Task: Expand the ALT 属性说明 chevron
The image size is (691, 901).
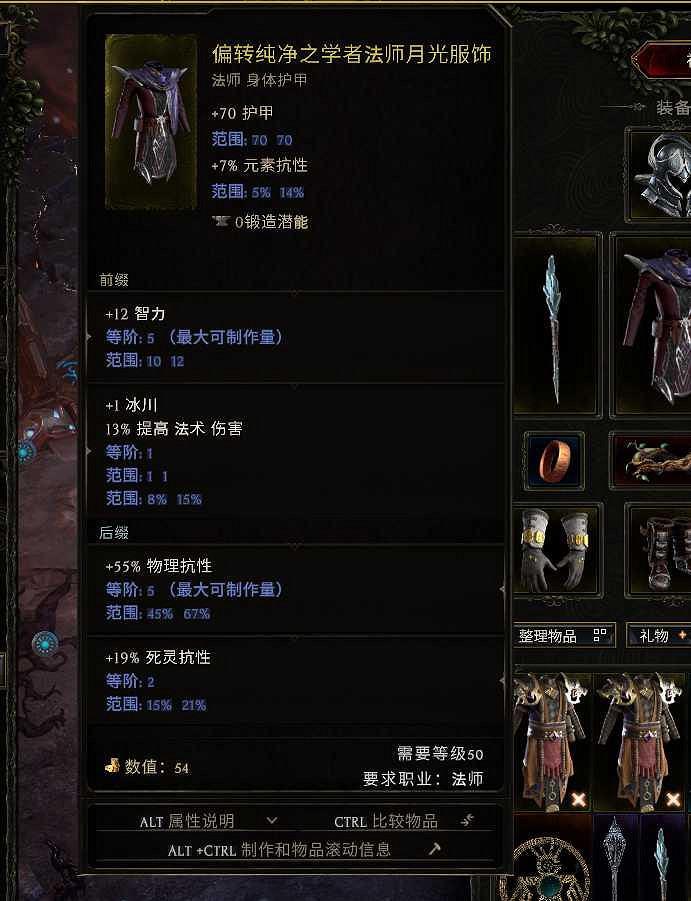Action: (272, 821)
